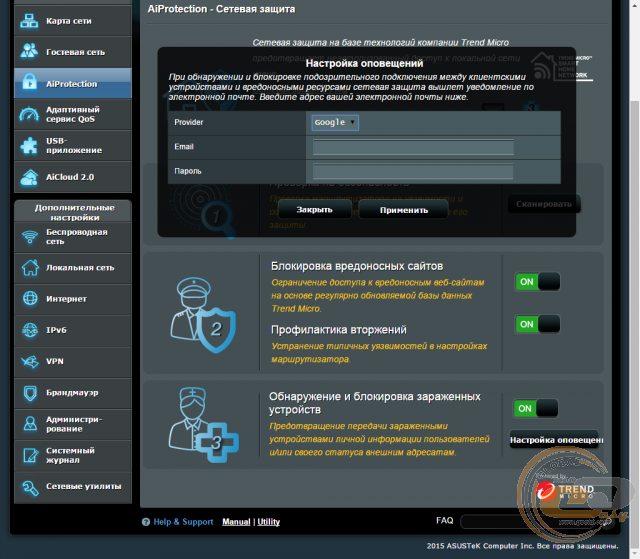Click the Internet globe icon
This screenshot has height=559, width=640.
coord(30,299)
